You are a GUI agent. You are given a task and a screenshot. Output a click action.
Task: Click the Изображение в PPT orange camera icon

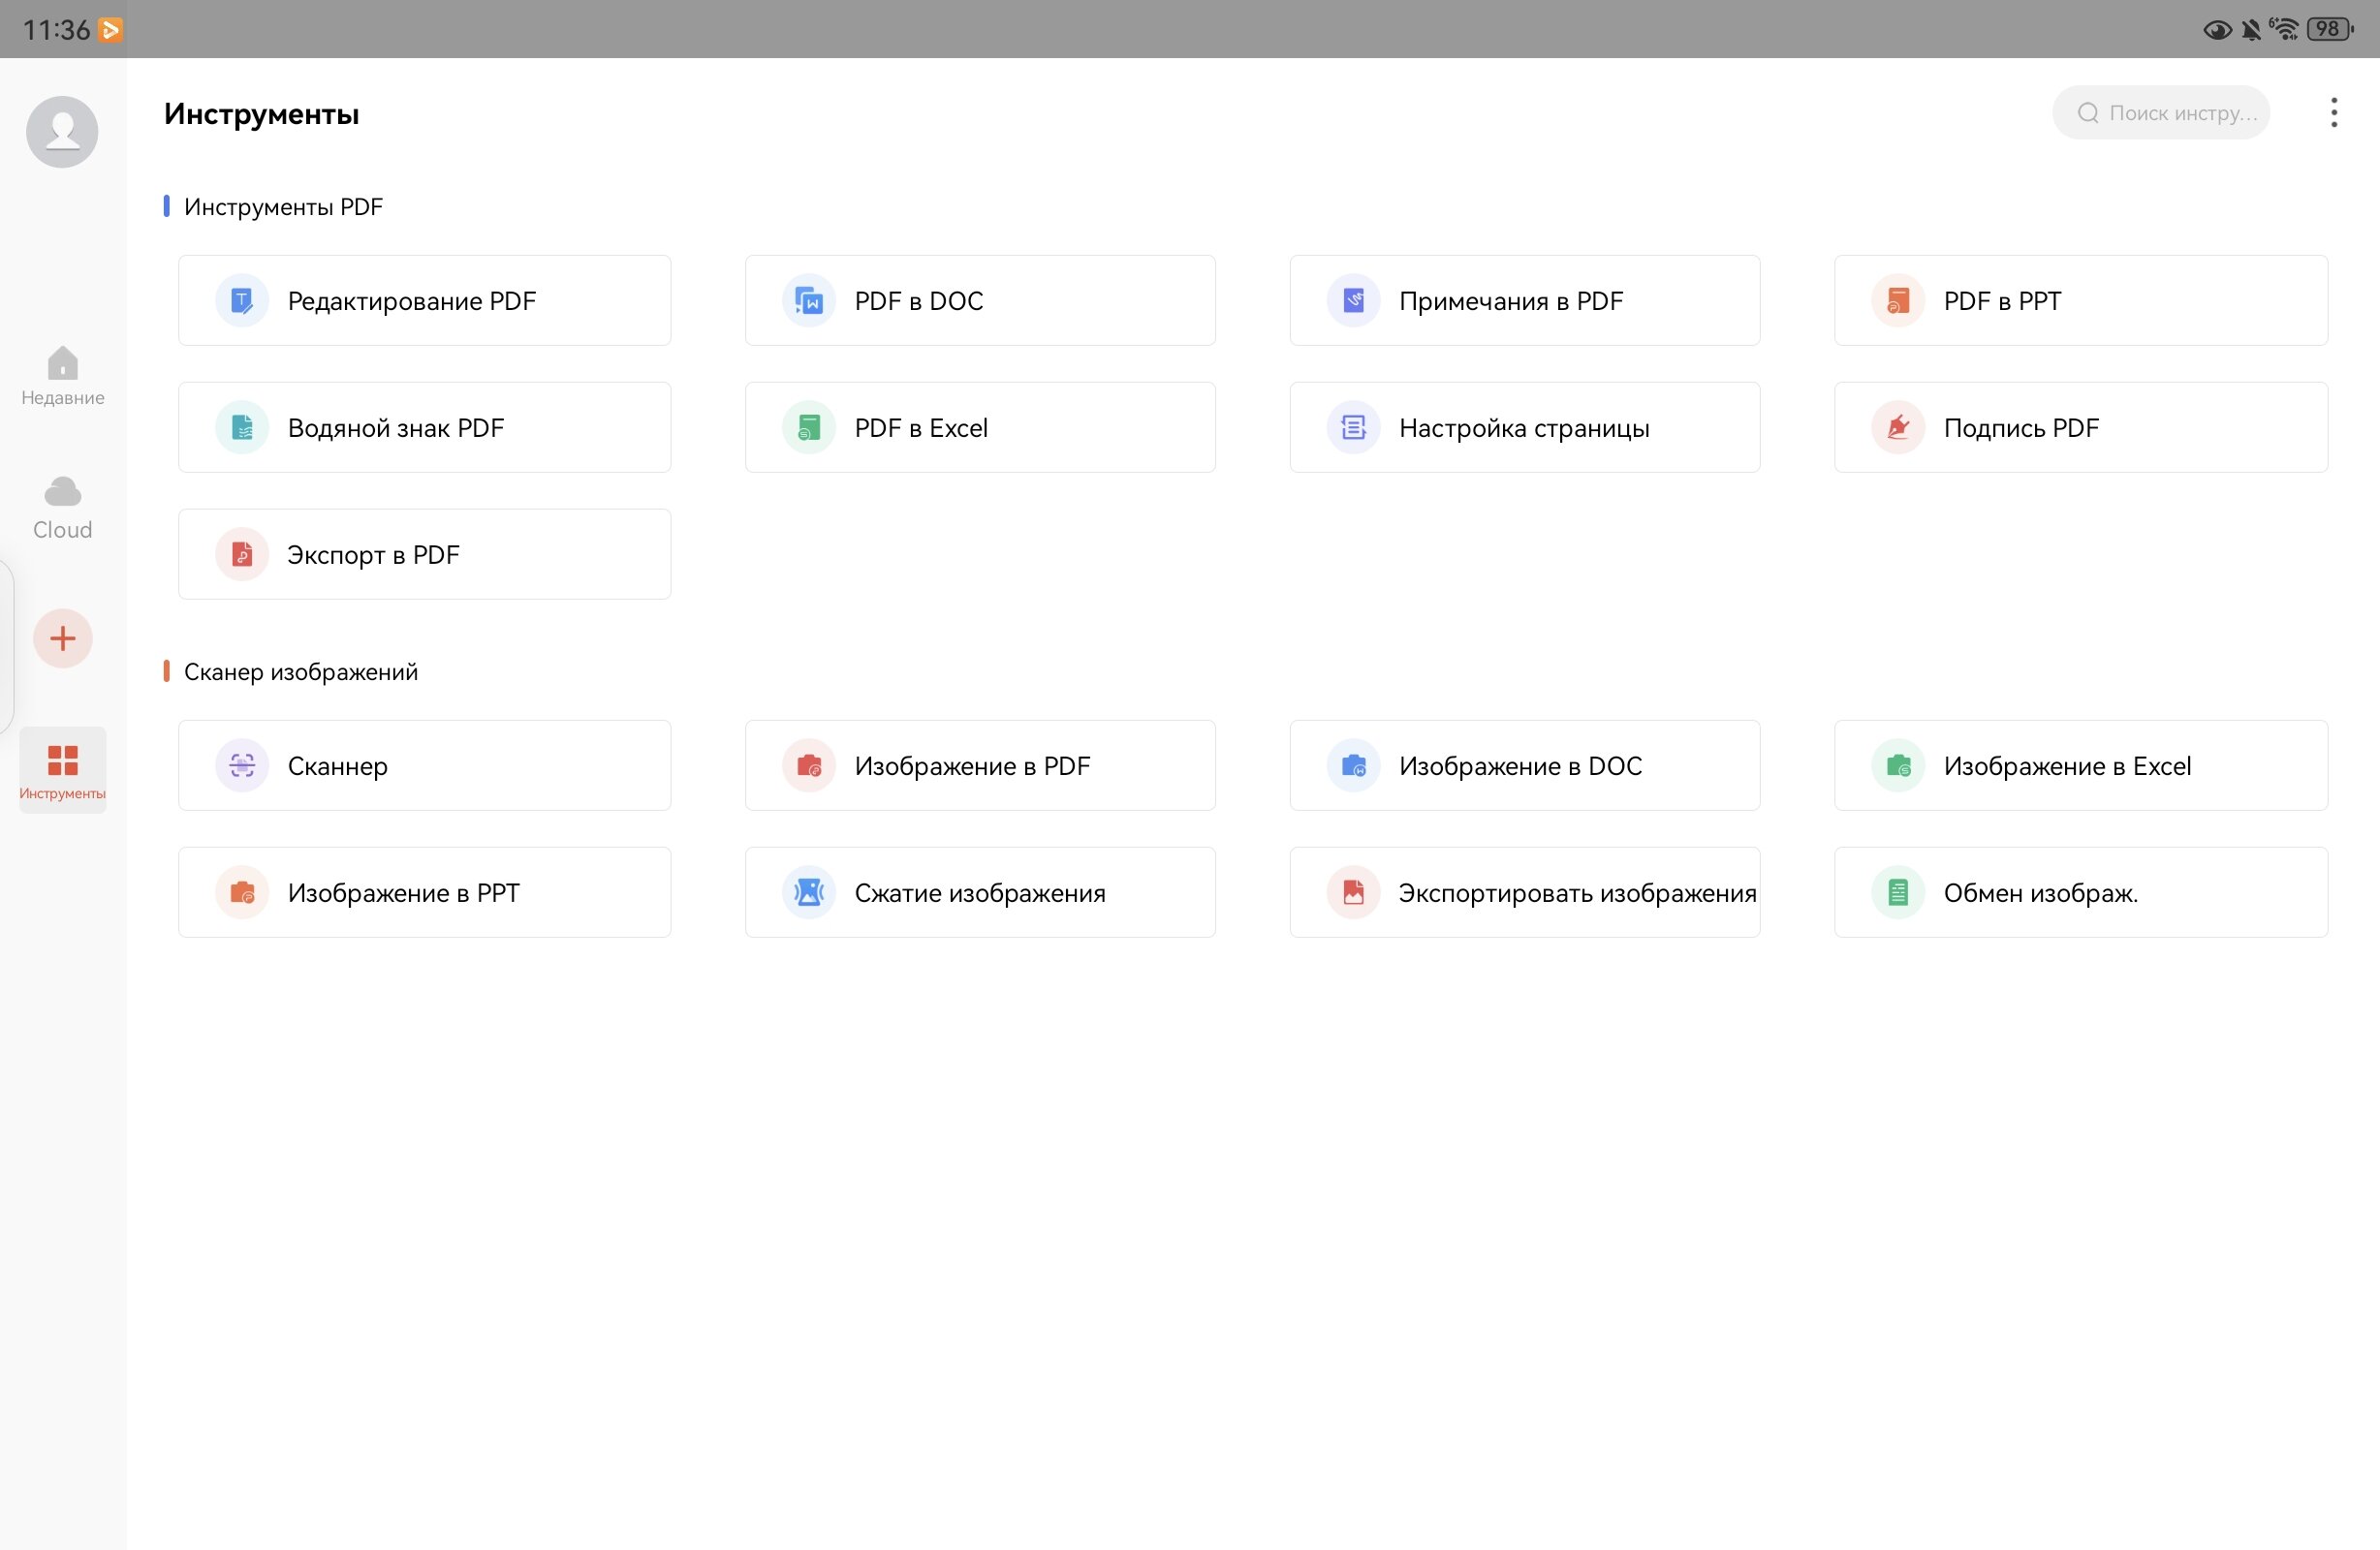tap(242, 893)
